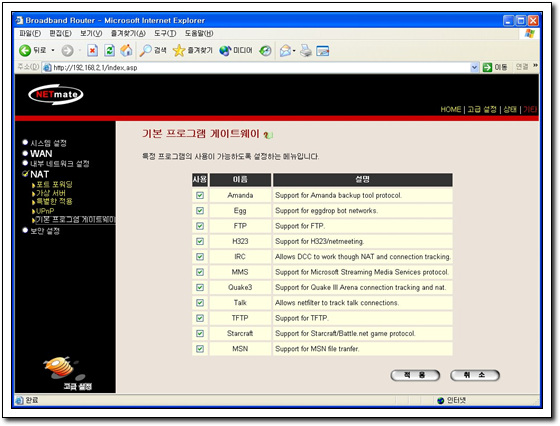Open the 즐겨찾기(A) menu

click(x=128, y=34)
